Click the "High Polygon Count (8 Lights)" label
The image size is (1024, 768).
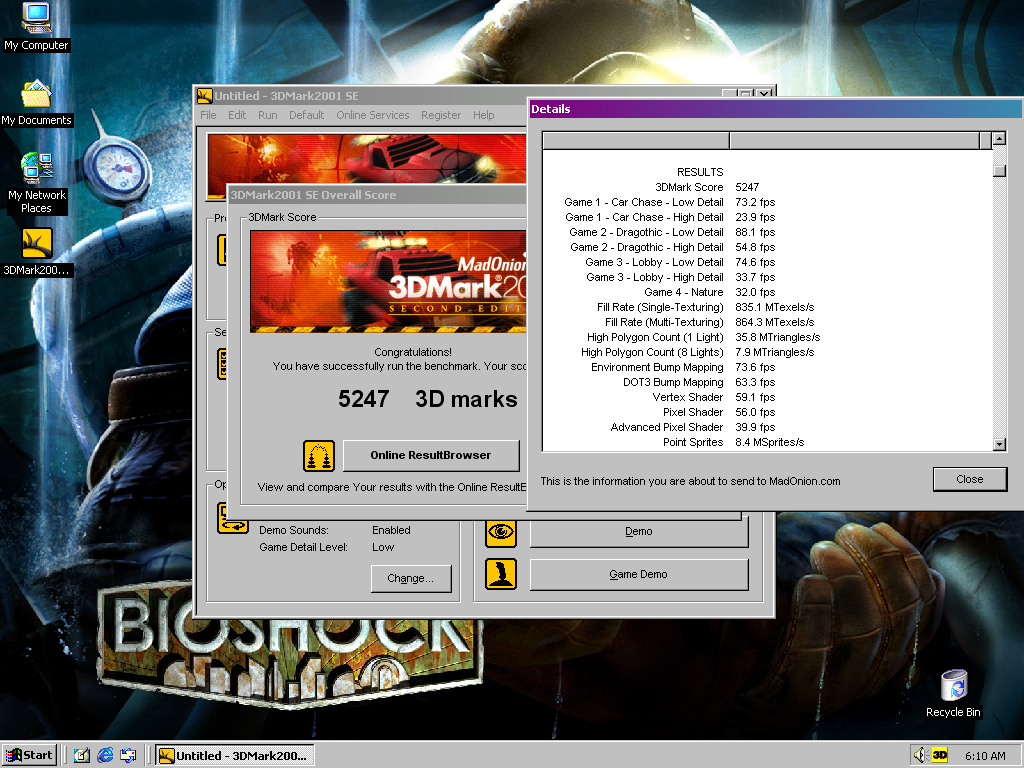coord(652,353)
